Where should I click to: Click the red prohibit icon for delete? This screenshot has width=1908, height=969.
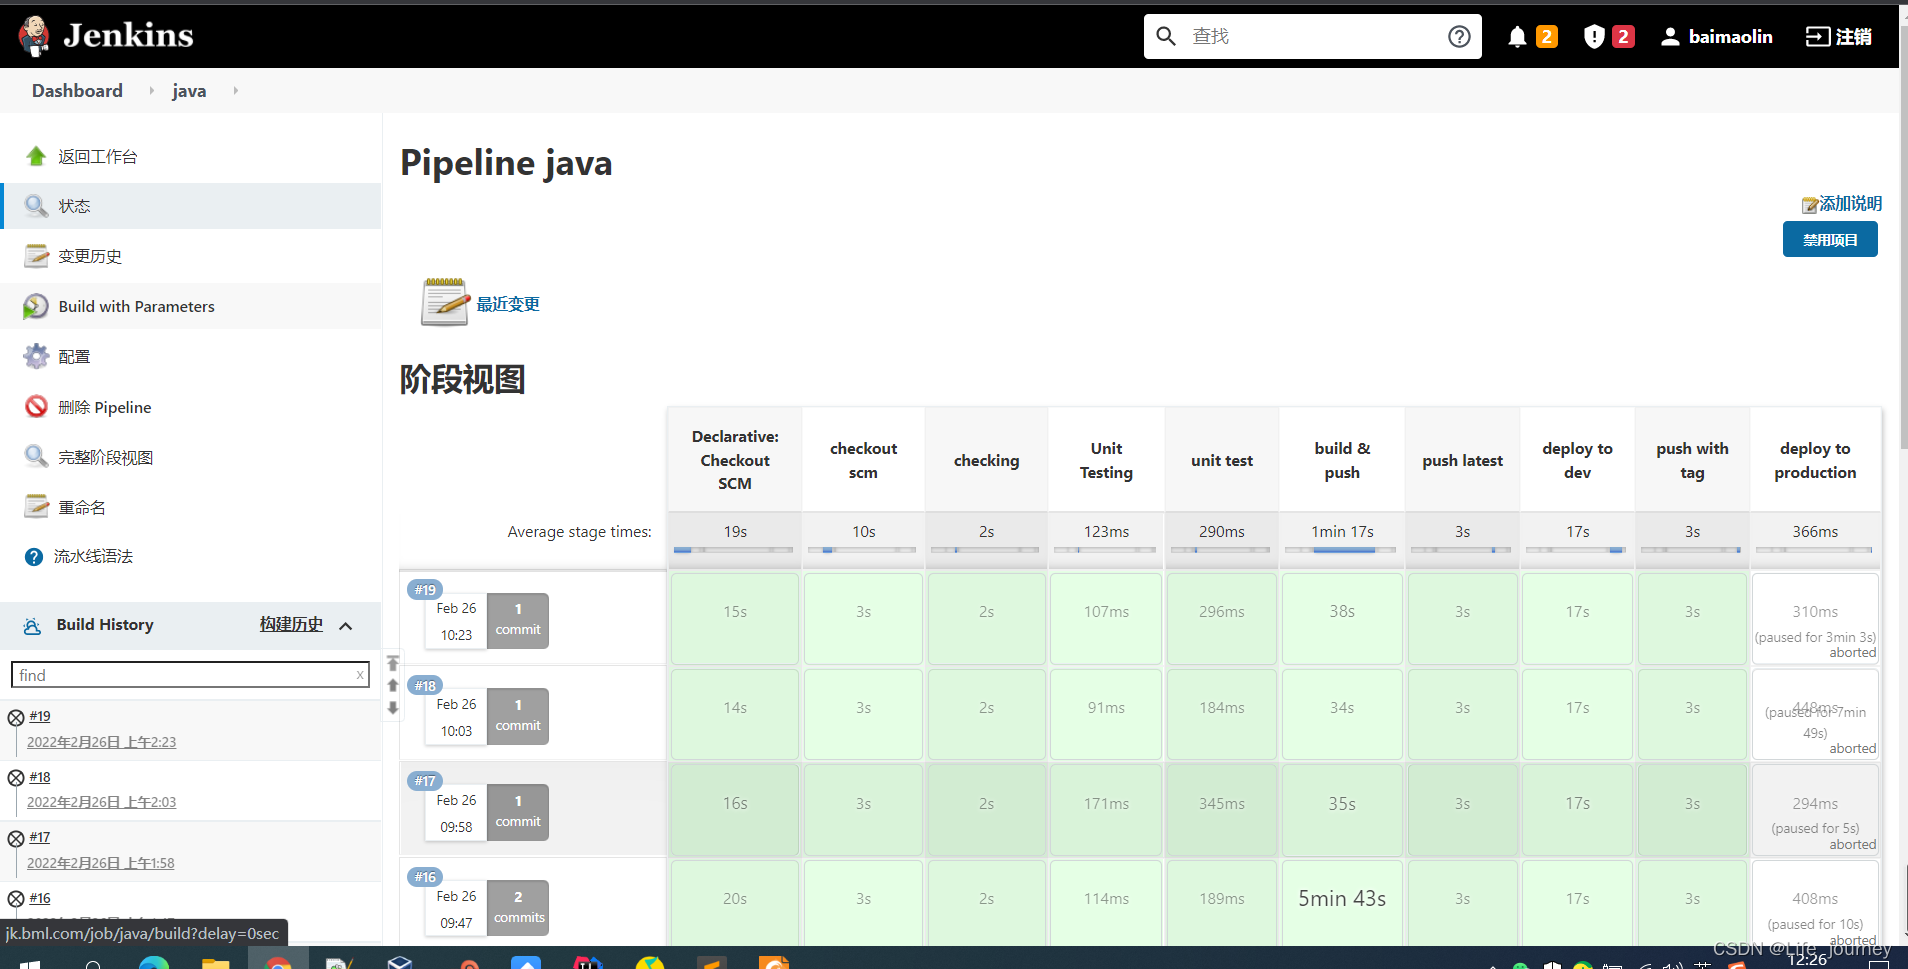[36, 406]
